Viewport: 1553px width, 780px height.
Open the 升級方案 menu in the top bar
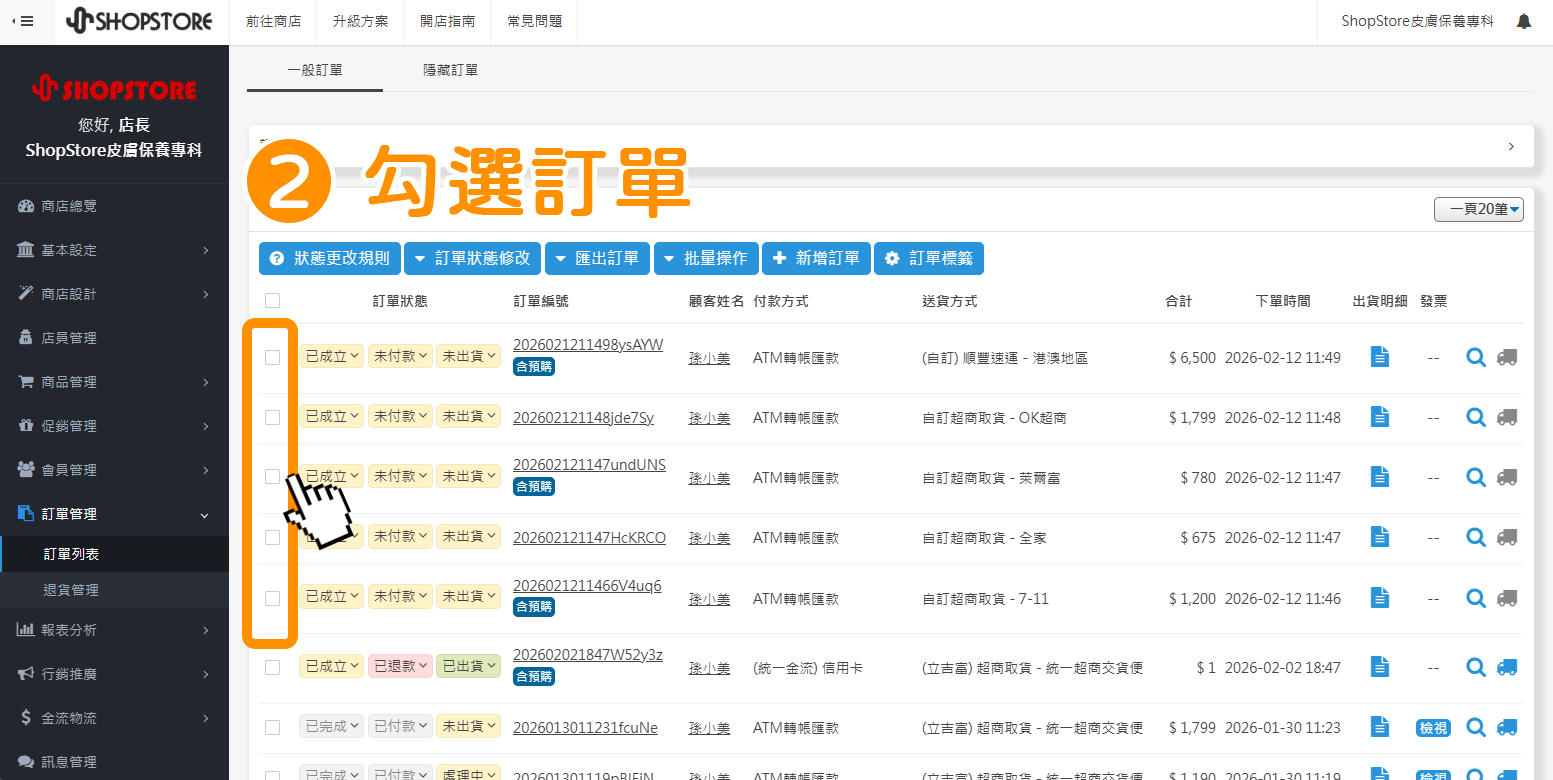[360, 20]
